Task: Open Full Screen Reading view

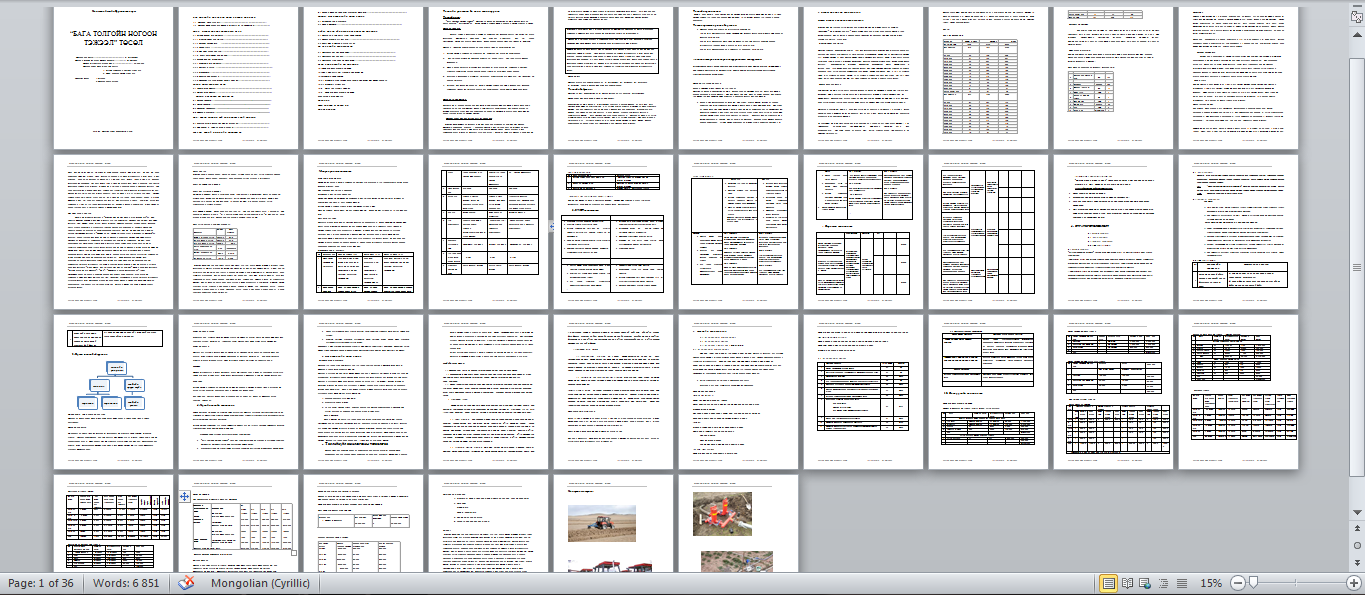Action: pyautogui.click(x=1128, y=583)
